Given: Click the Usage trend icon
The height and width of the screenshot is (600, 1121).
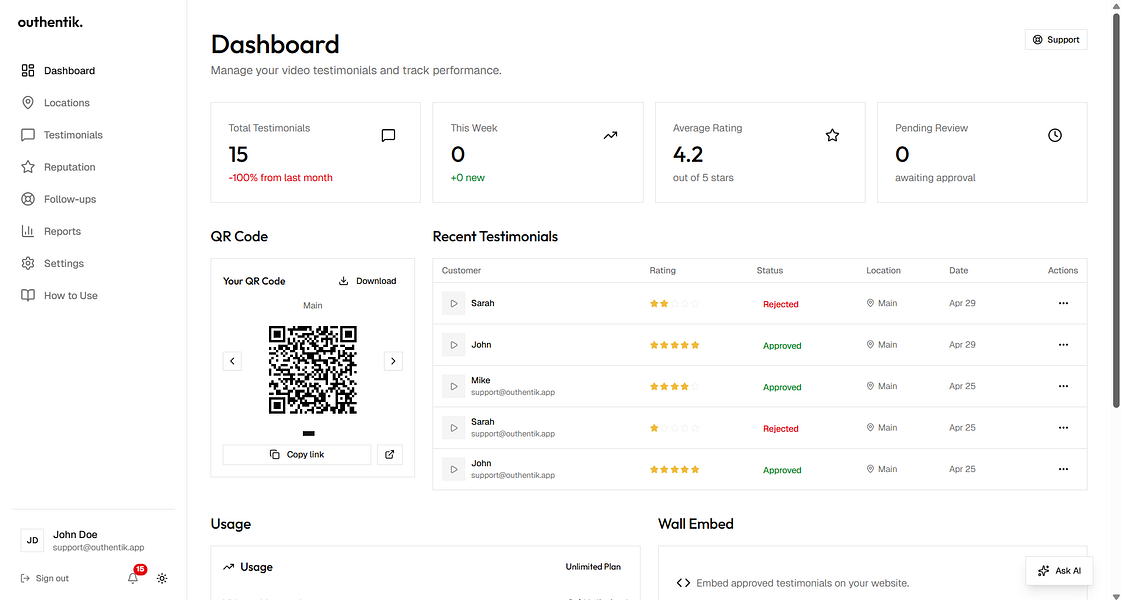Looking at the screenshot, I should [x=228, y=567].
